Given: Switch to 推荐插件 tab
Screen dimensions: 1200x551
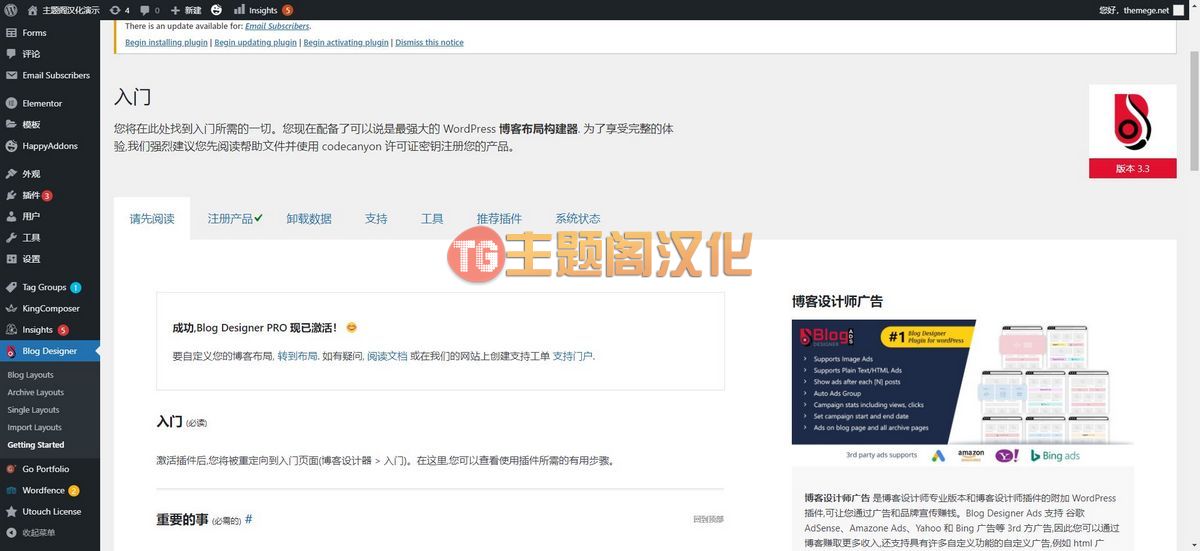Looking at the screenshot, I should 499,218.
